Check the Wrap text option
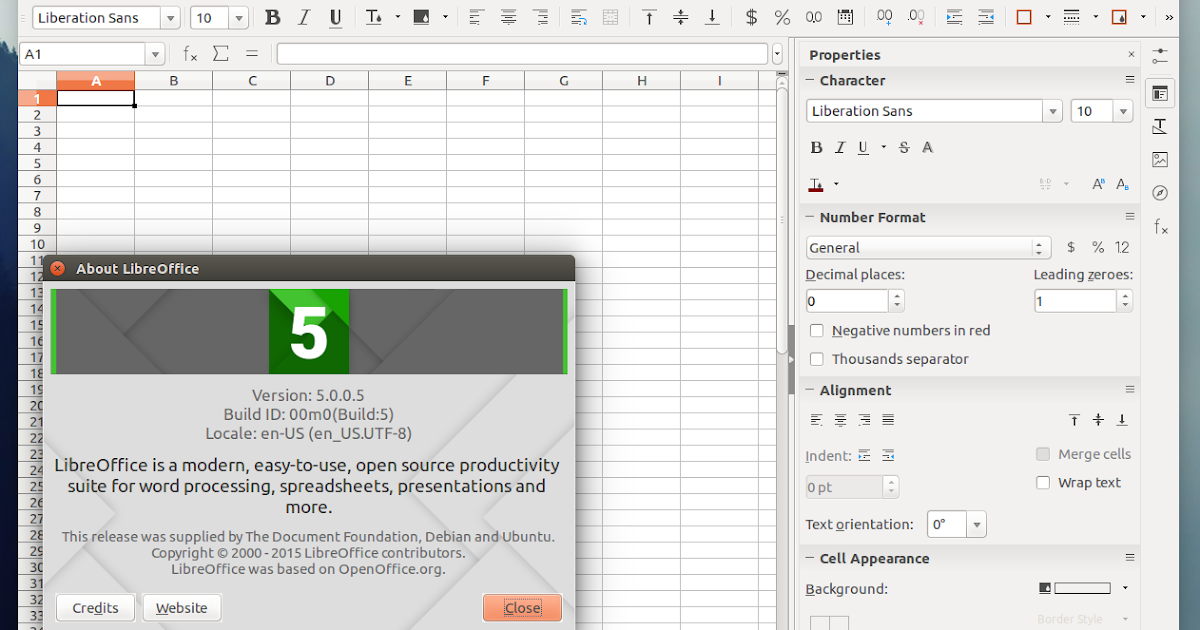The width and height of the screenshot is (1200, 630). (x=1043, y=483)
